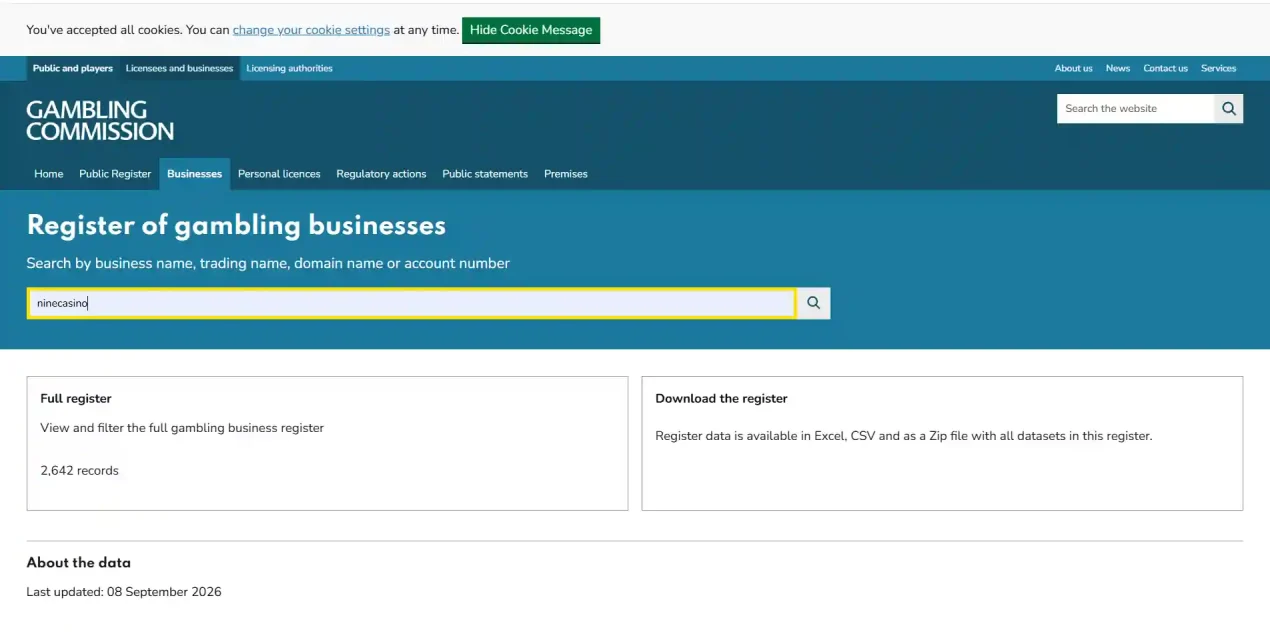Click the 2,642 records text
Screen dimensions: 1270x634
pyautogui.click(x=80, y=471)
